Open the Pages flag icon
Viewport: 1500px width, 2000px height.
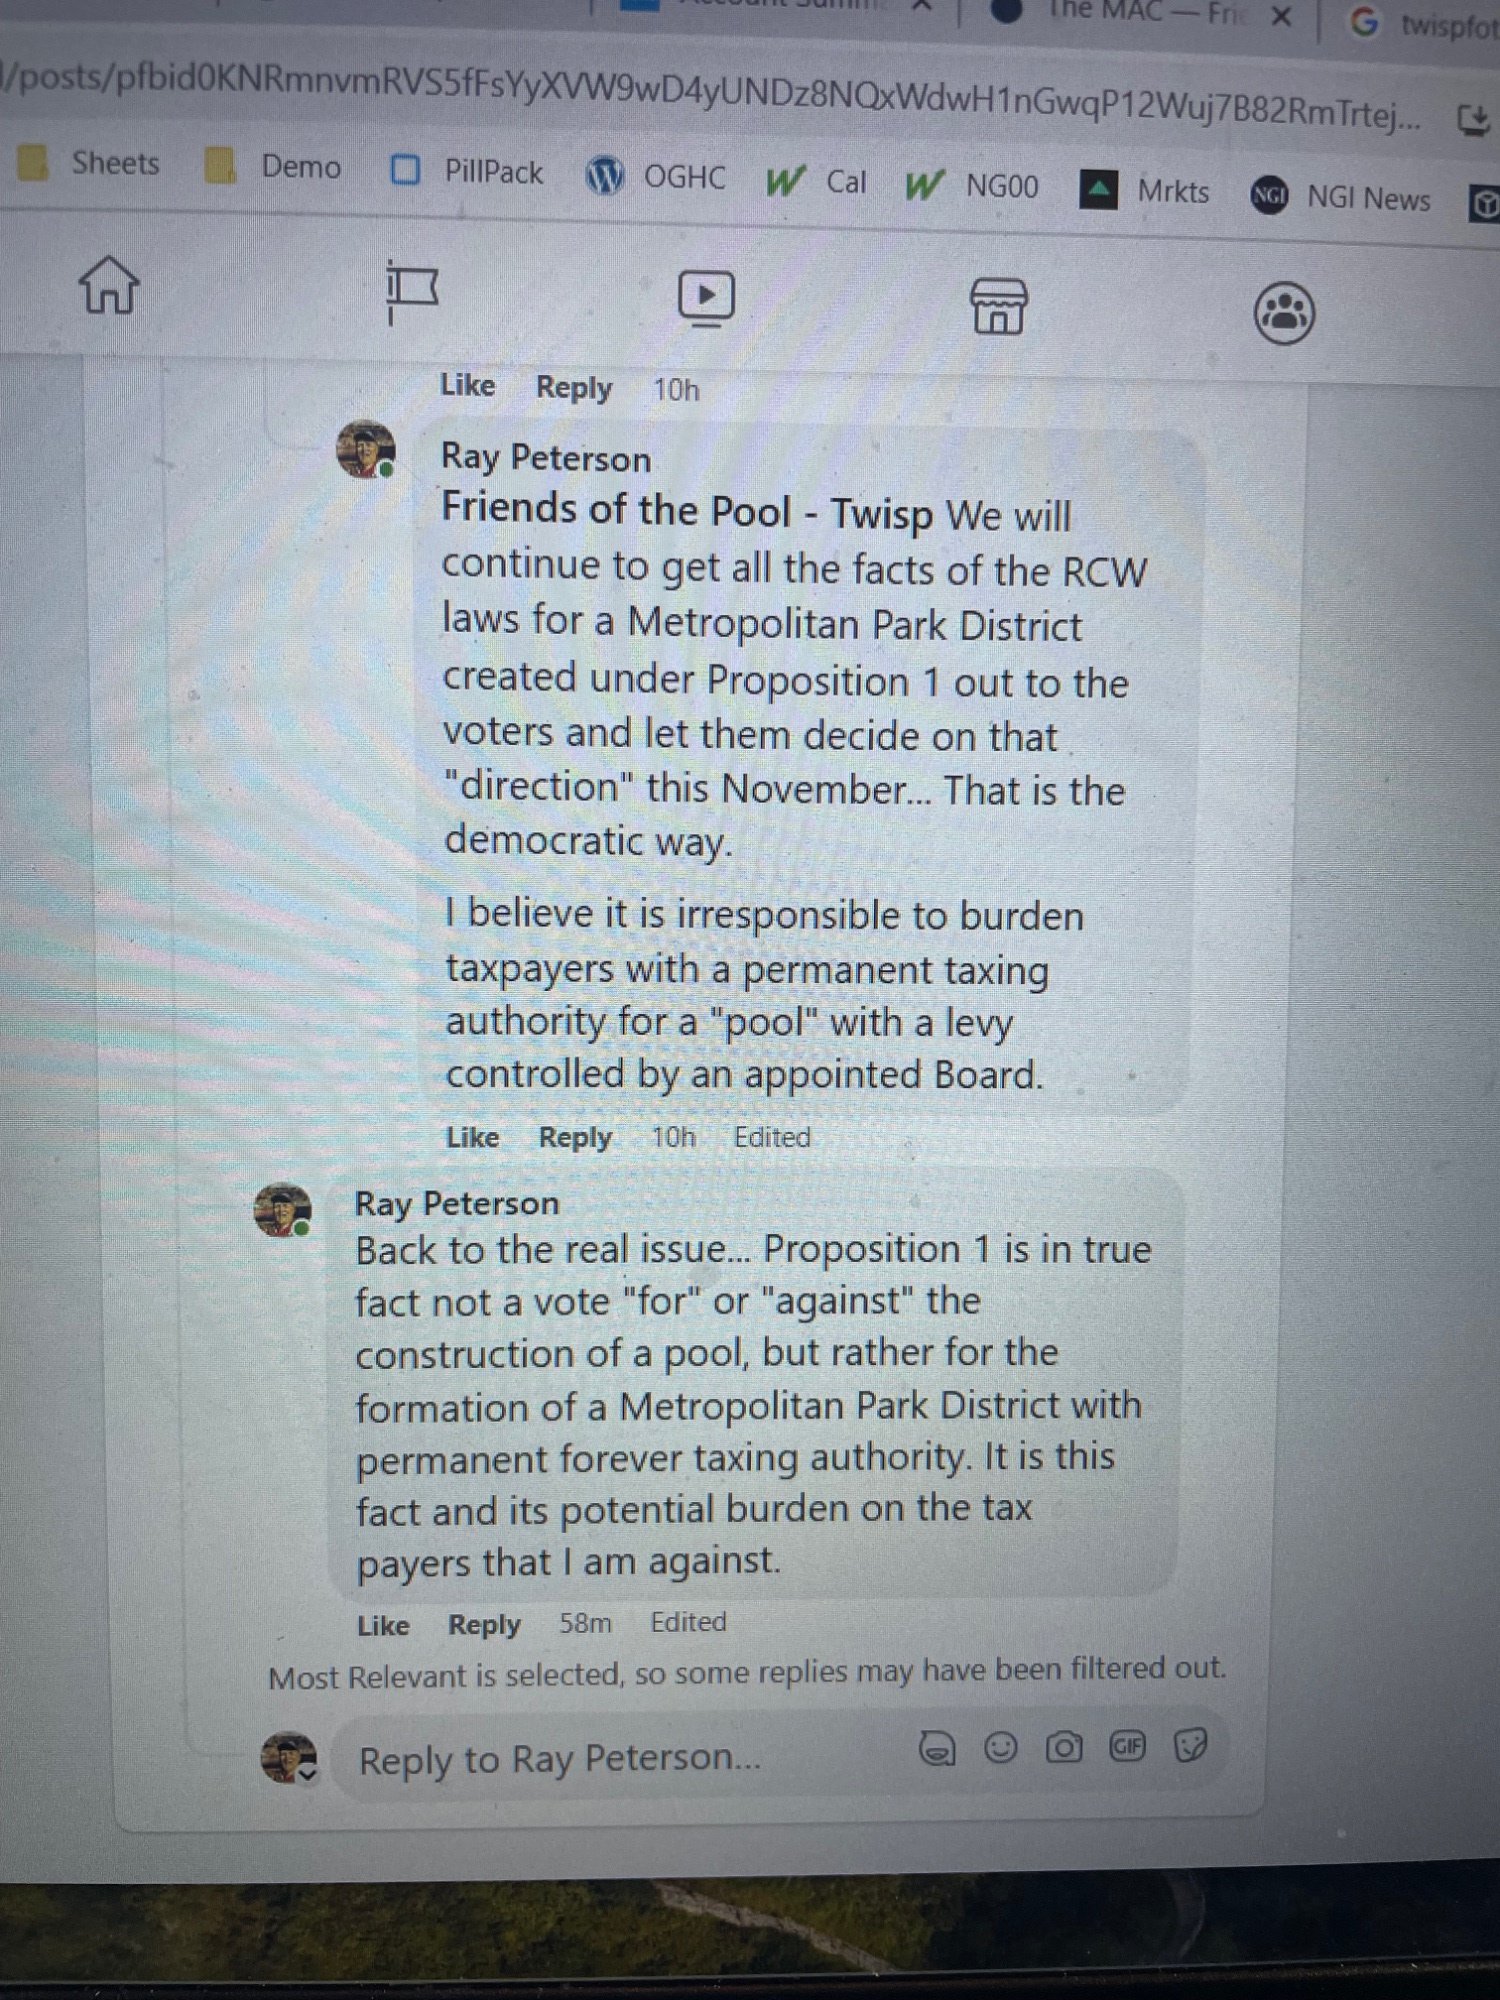click(x=412, y=292)
